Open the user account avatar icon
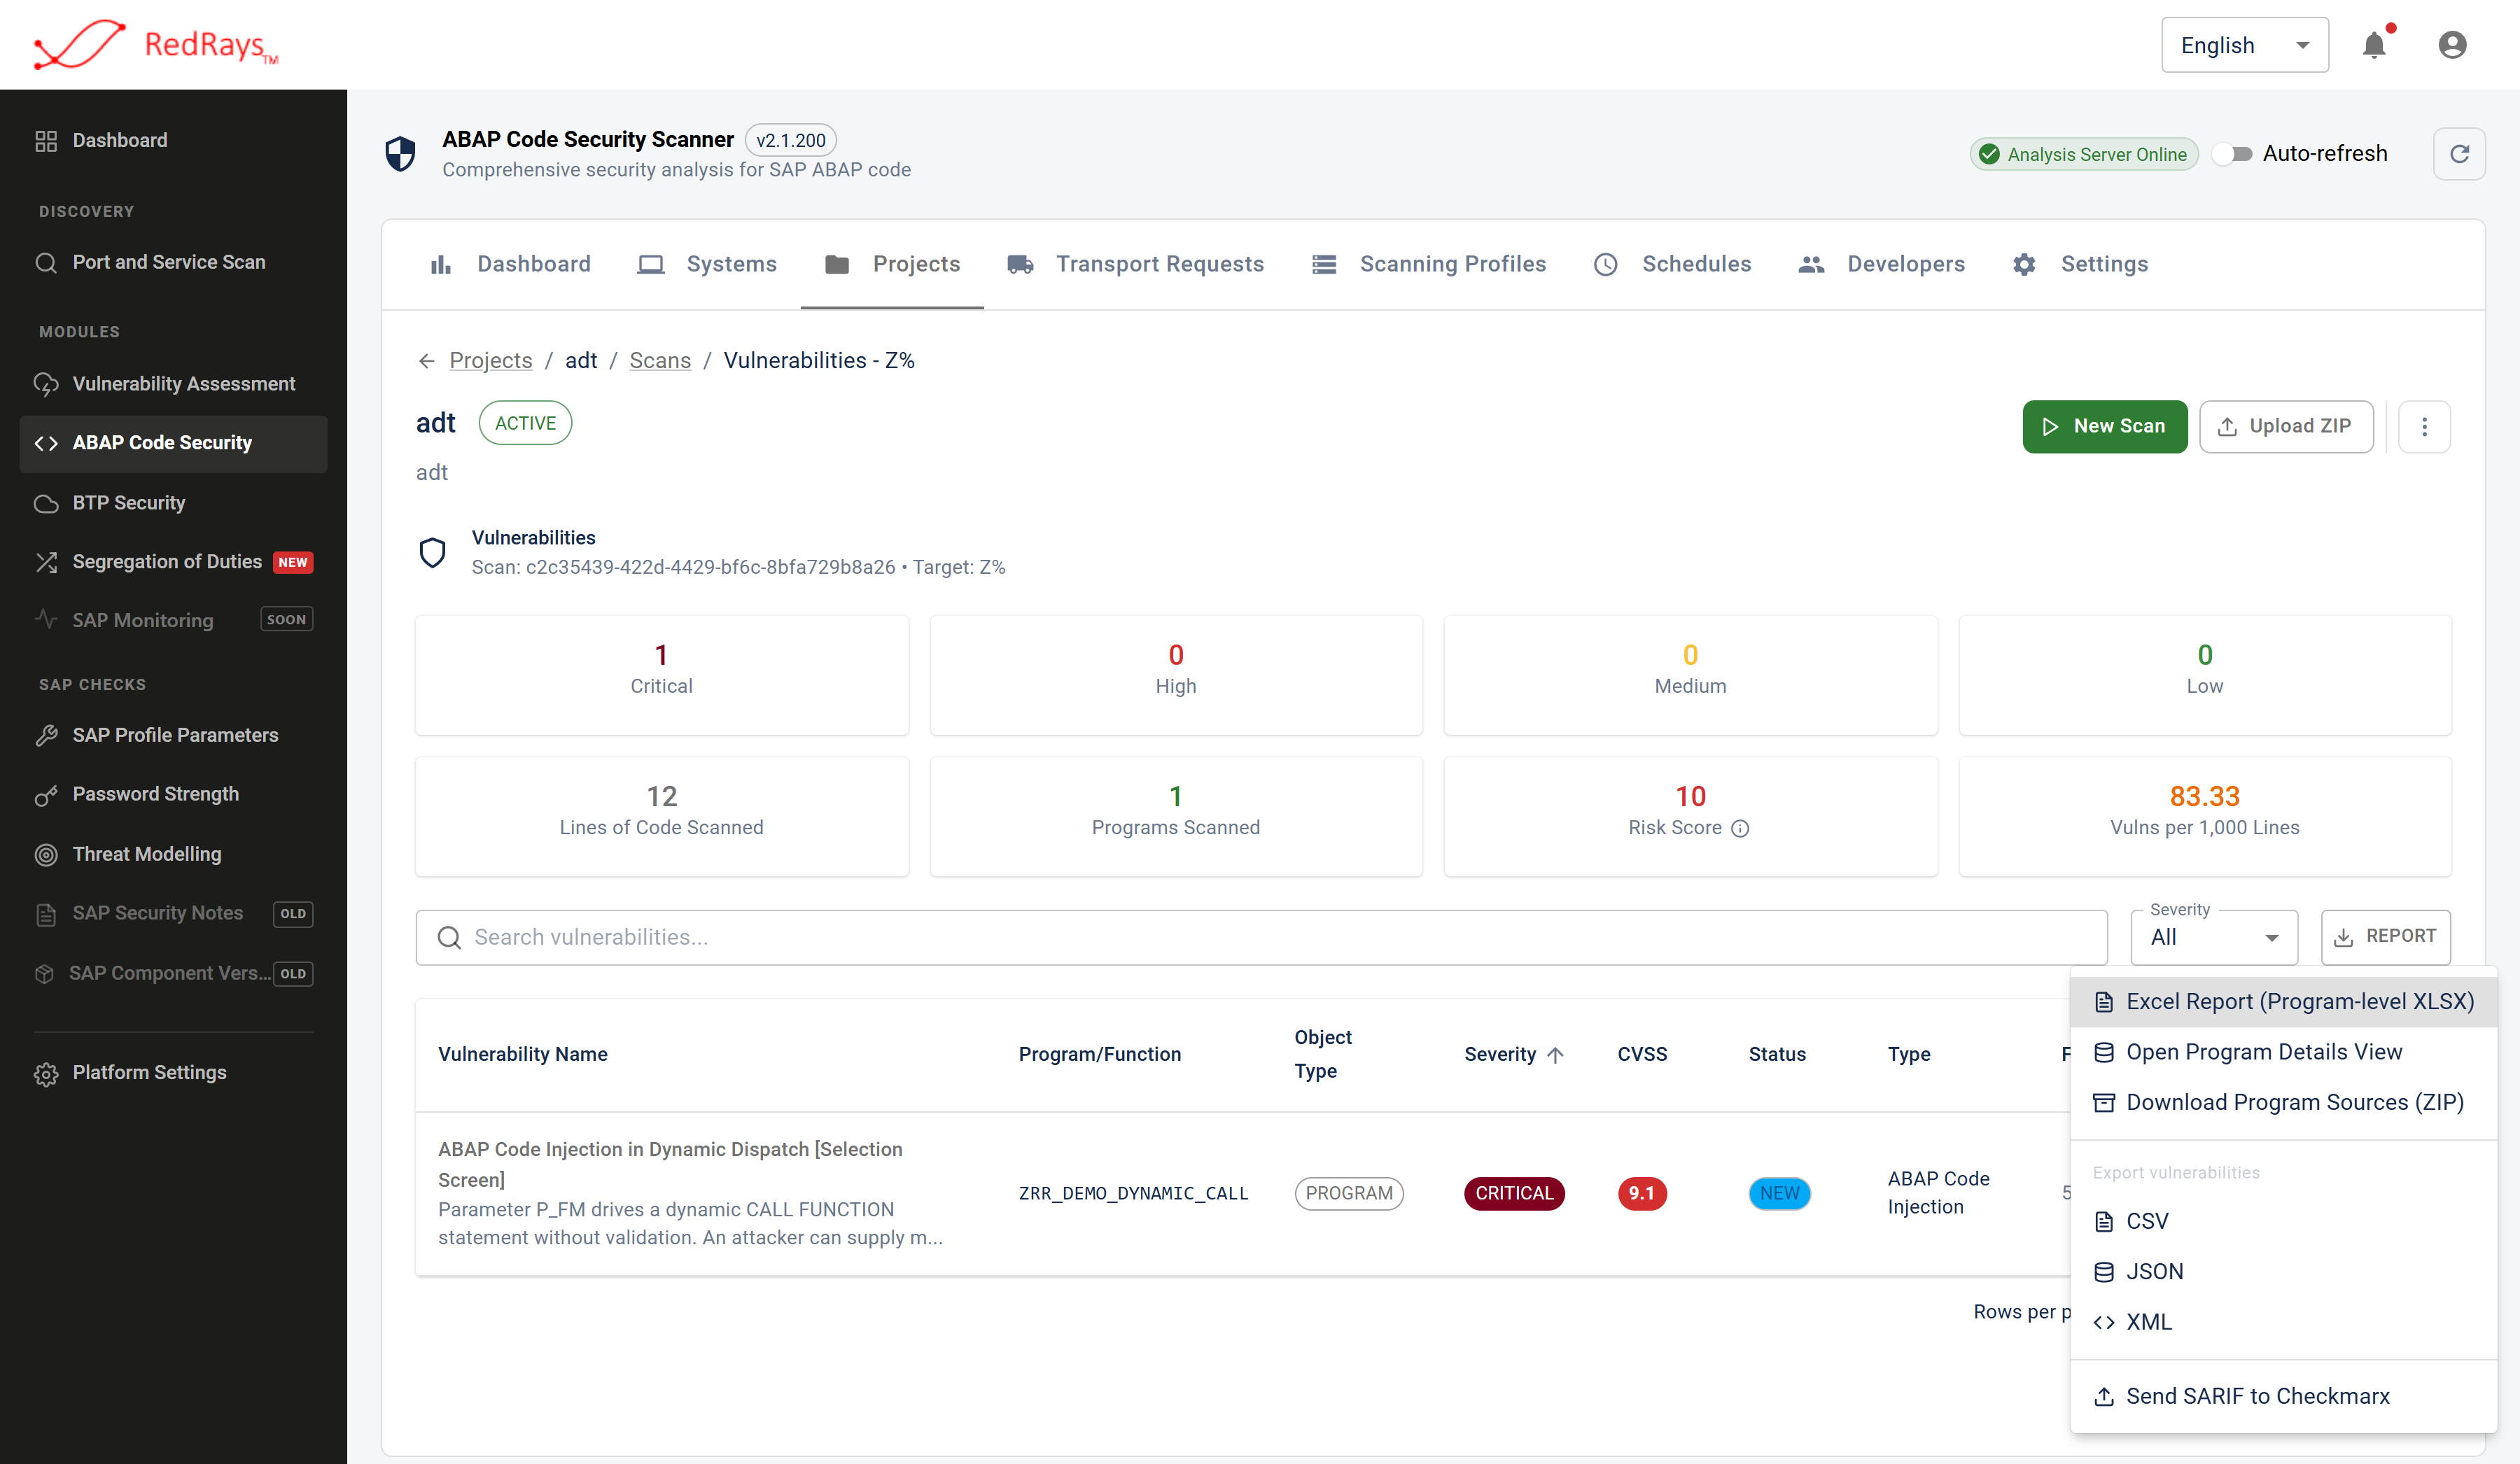 pos(2452,45)
